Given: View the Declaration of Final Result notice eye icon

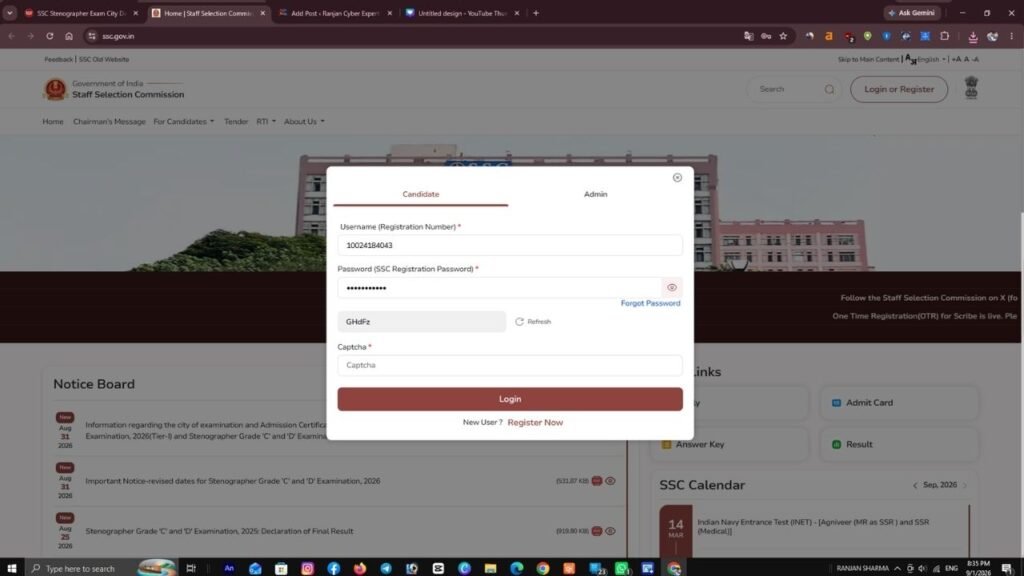Looking at the screenshot, I should 610,531.
